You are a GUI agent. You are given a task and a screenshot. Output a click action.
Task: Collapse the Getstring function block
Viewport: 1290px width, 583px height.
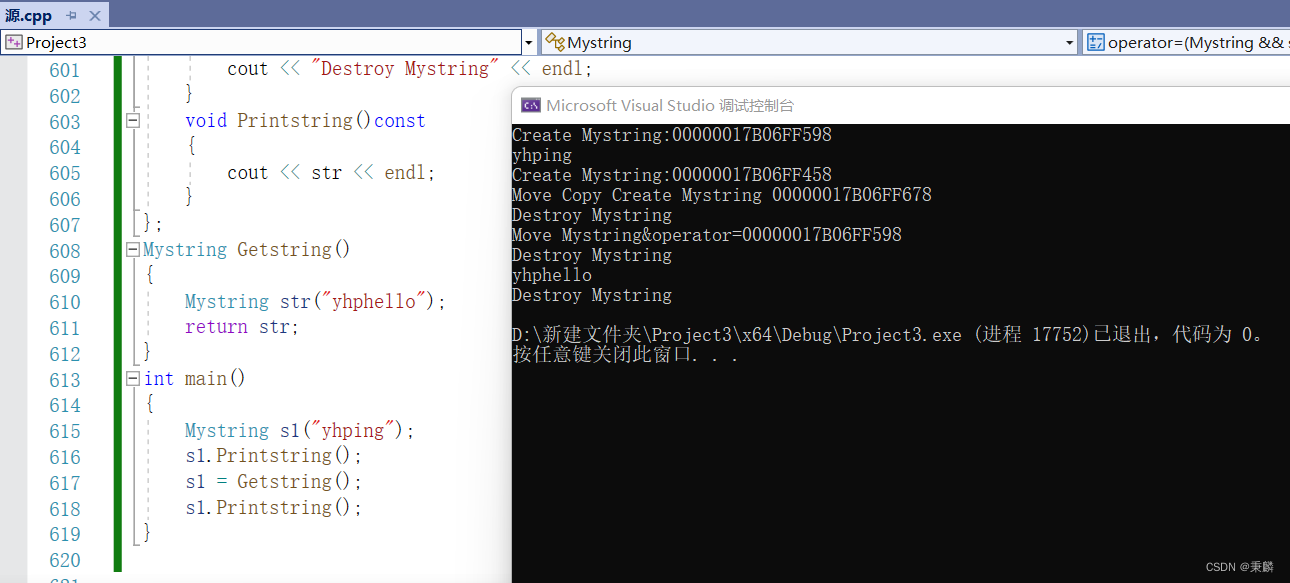click(132, 250)
